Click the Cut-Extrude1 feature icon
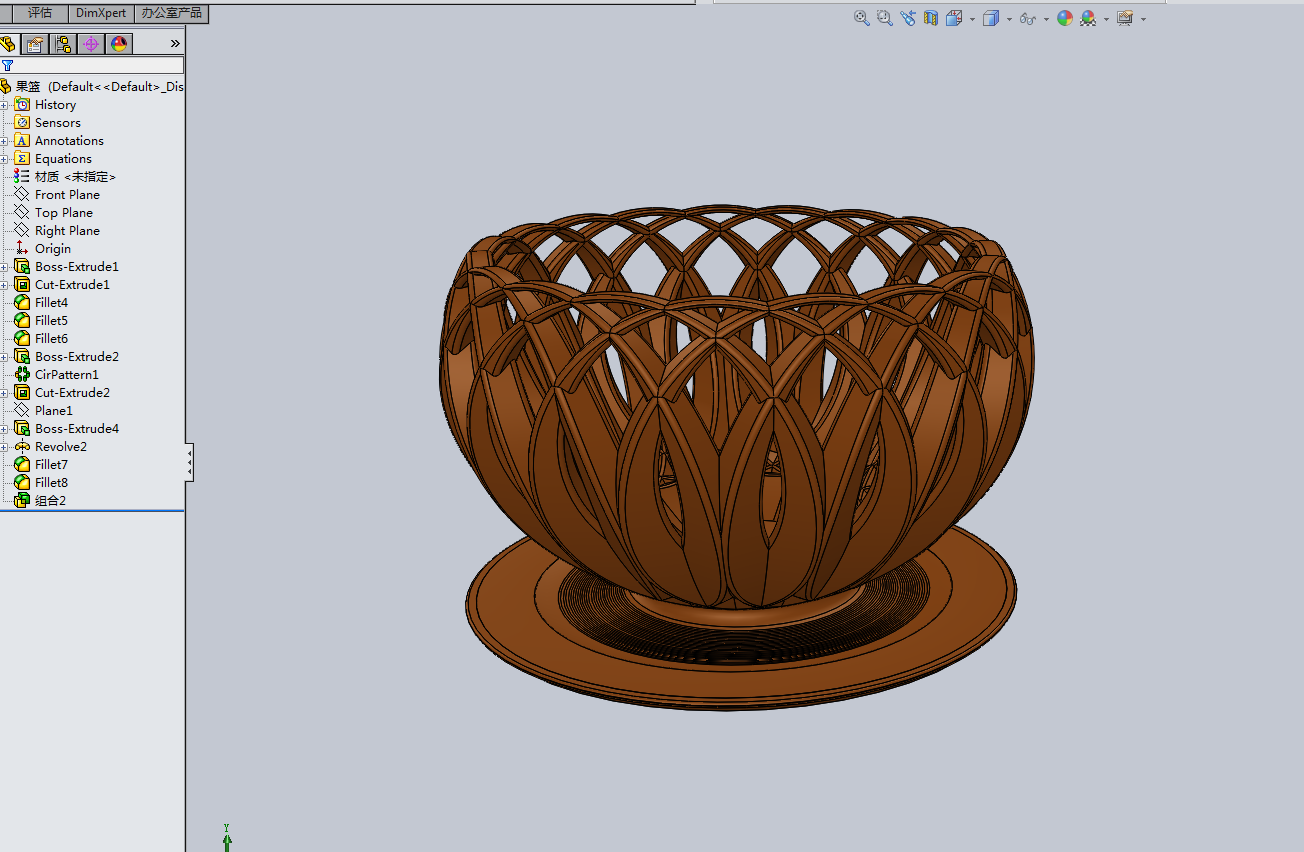 (x=22, y=285)
